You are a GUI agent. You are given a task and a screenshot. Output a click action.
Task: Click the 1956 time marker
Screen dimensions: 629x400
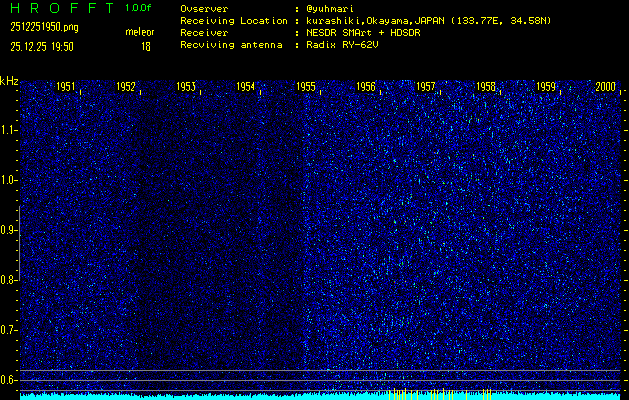(x=366, y=87)
